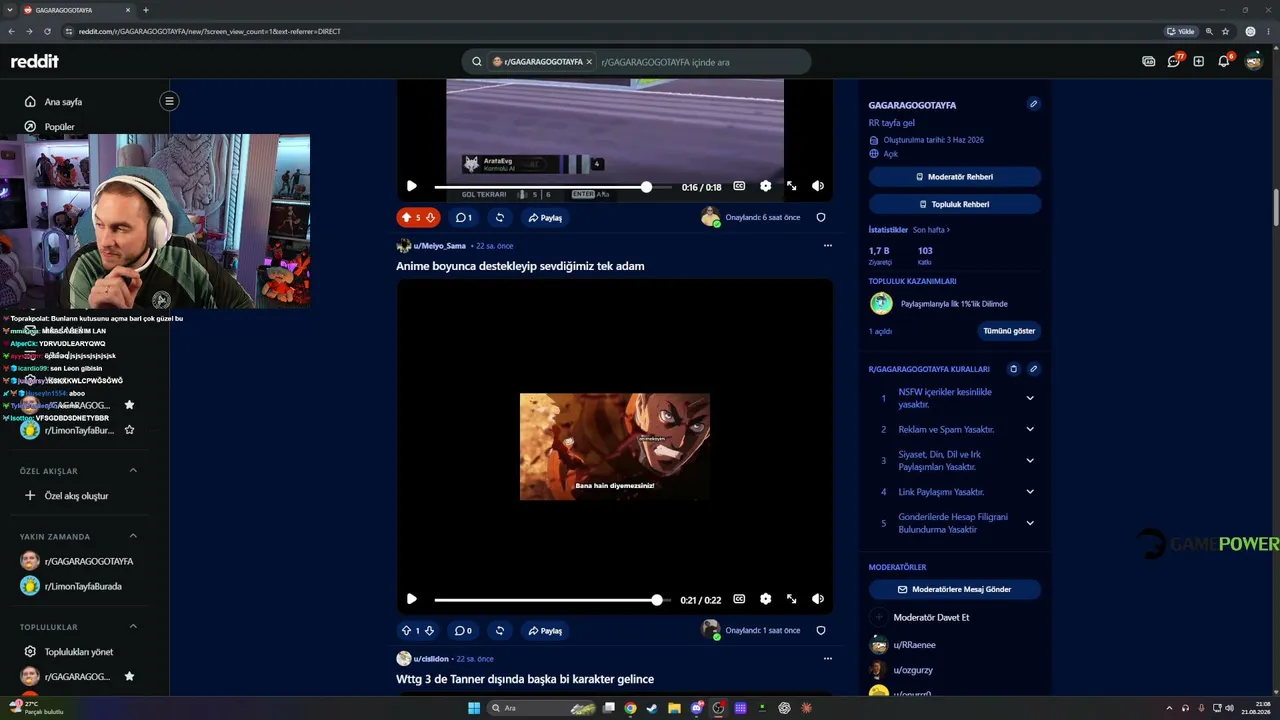Create a custom feed via Özel akış oluştur

pos(76,496)
